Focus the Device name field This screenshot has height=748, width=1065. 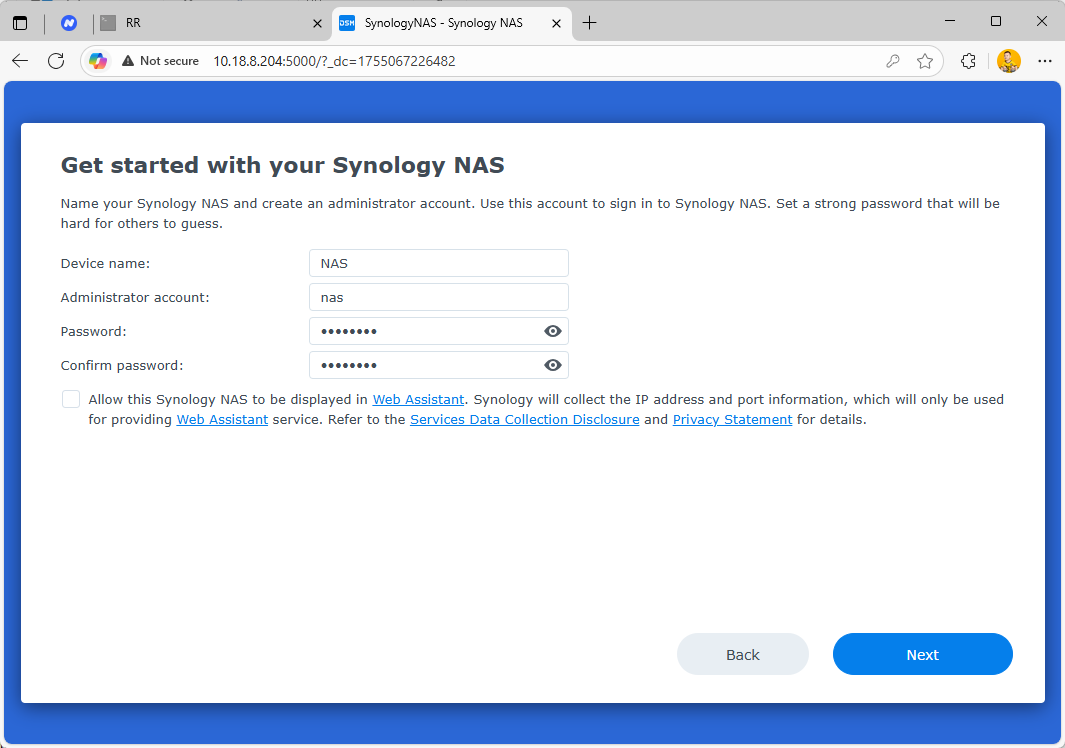click(x=439, y=263)
